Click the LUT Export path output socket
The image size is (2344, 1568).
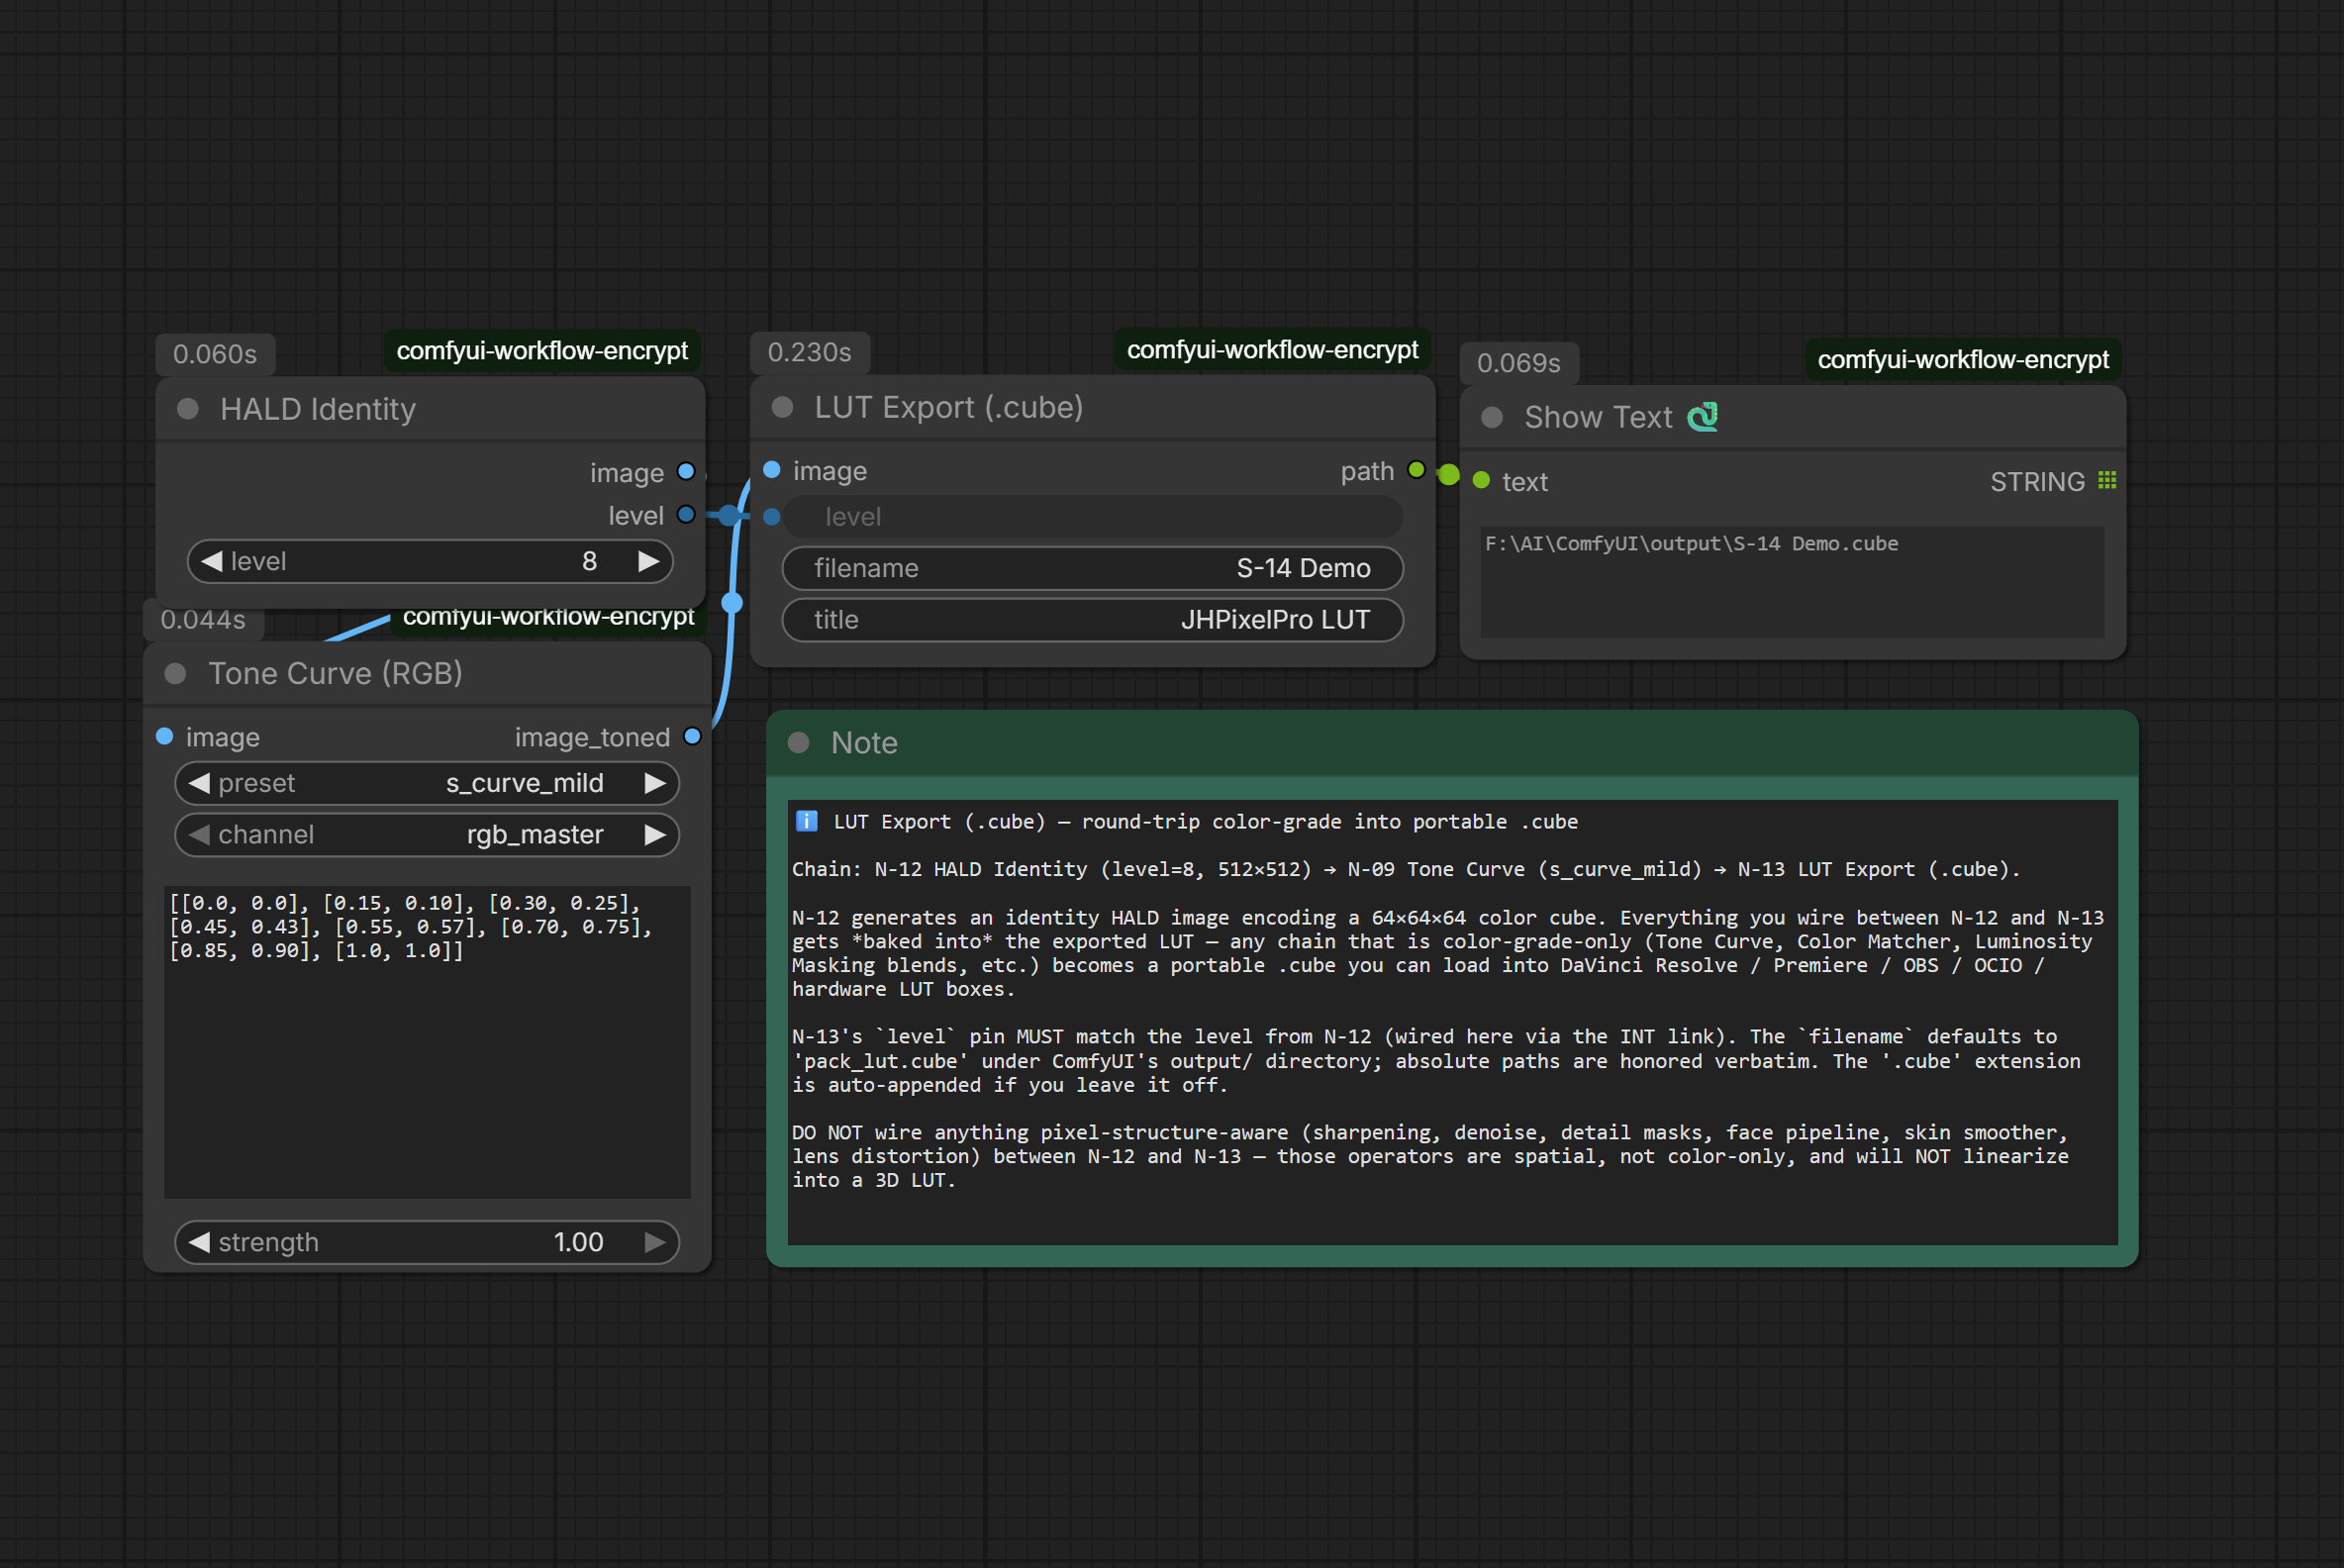[1416, 470]
